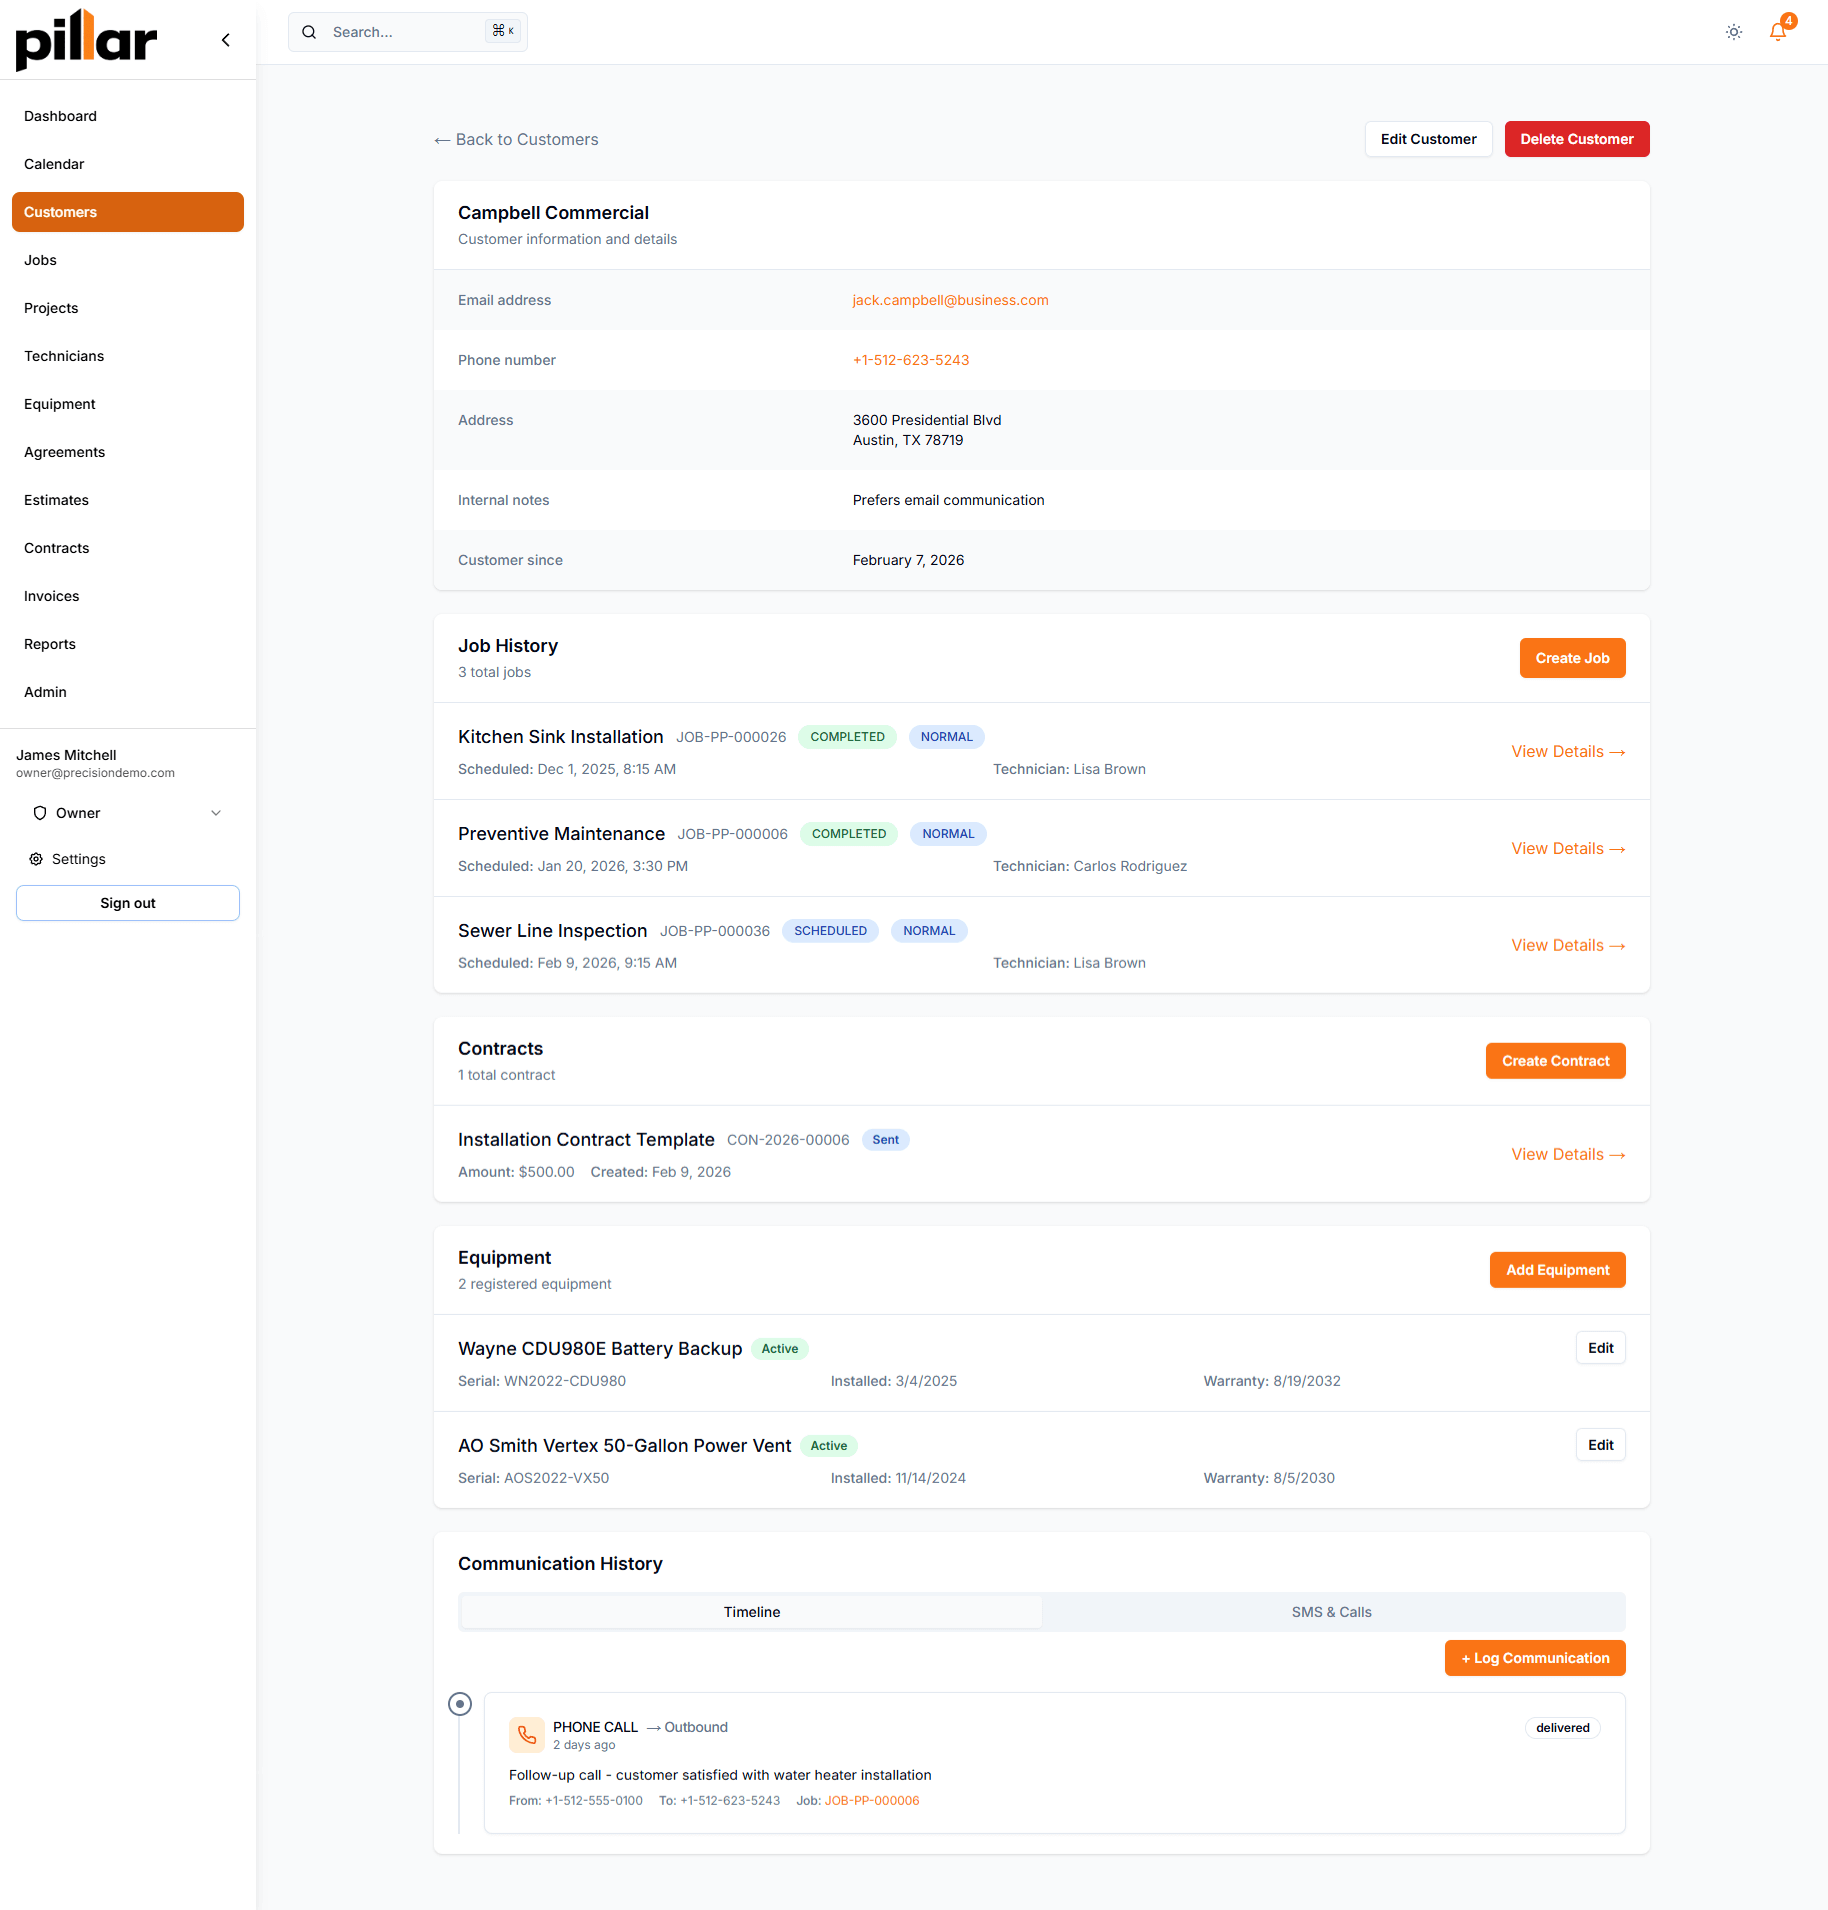Open Invoices in the sidebar
This screenshot has width=1828, height=1910.
52,596
